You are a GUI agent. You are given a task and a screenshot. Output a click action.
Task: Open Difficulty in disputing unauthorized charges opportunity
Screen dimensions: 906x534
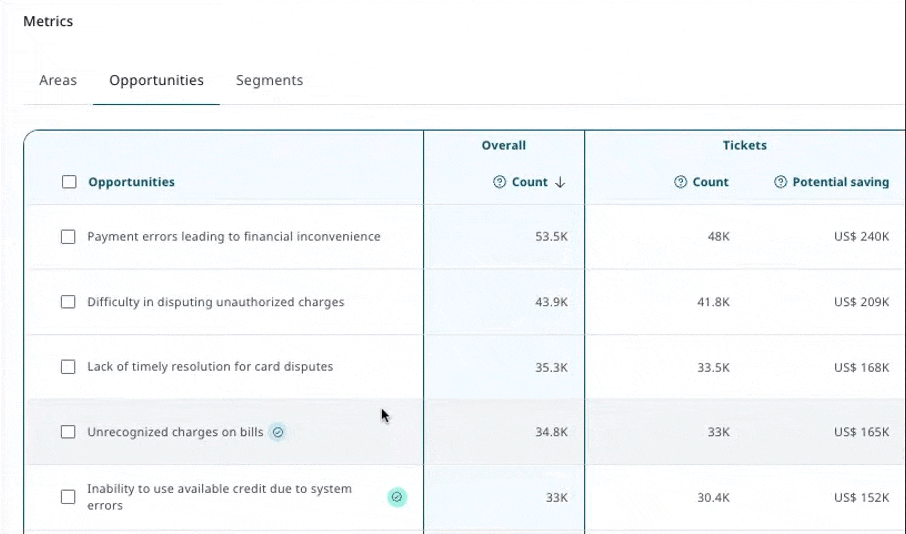pyautogui.click(x=215, y=302)
